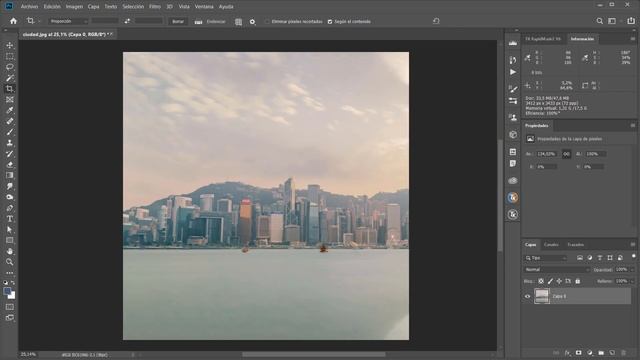Reset the crop with undo arrow icon
Screen dimensions: 640x360
pos(436,21)
